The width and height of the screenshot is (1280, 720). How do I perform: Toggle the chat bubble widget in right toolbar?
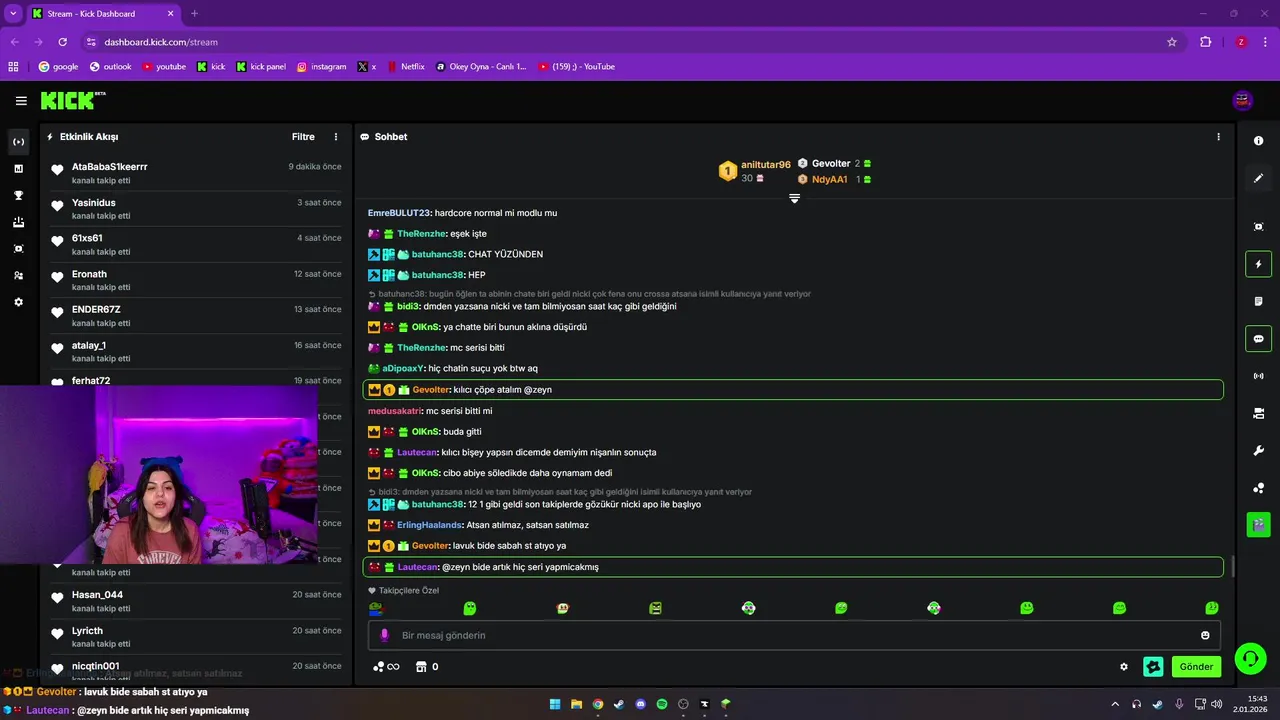[1258, 338]
